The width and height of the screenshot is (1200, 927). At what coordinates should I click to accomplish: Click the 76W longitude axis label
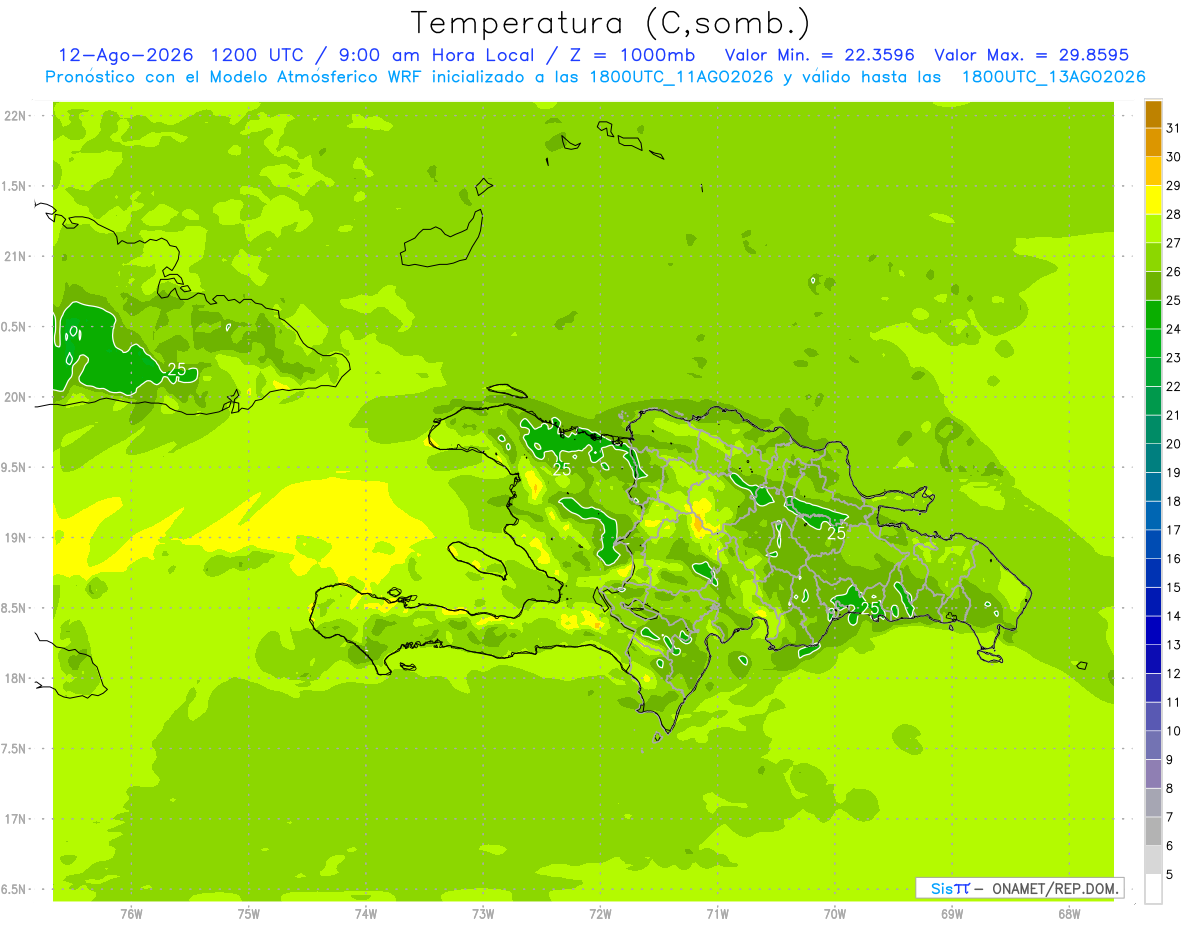pyautogui.click(x=131, y=913)
